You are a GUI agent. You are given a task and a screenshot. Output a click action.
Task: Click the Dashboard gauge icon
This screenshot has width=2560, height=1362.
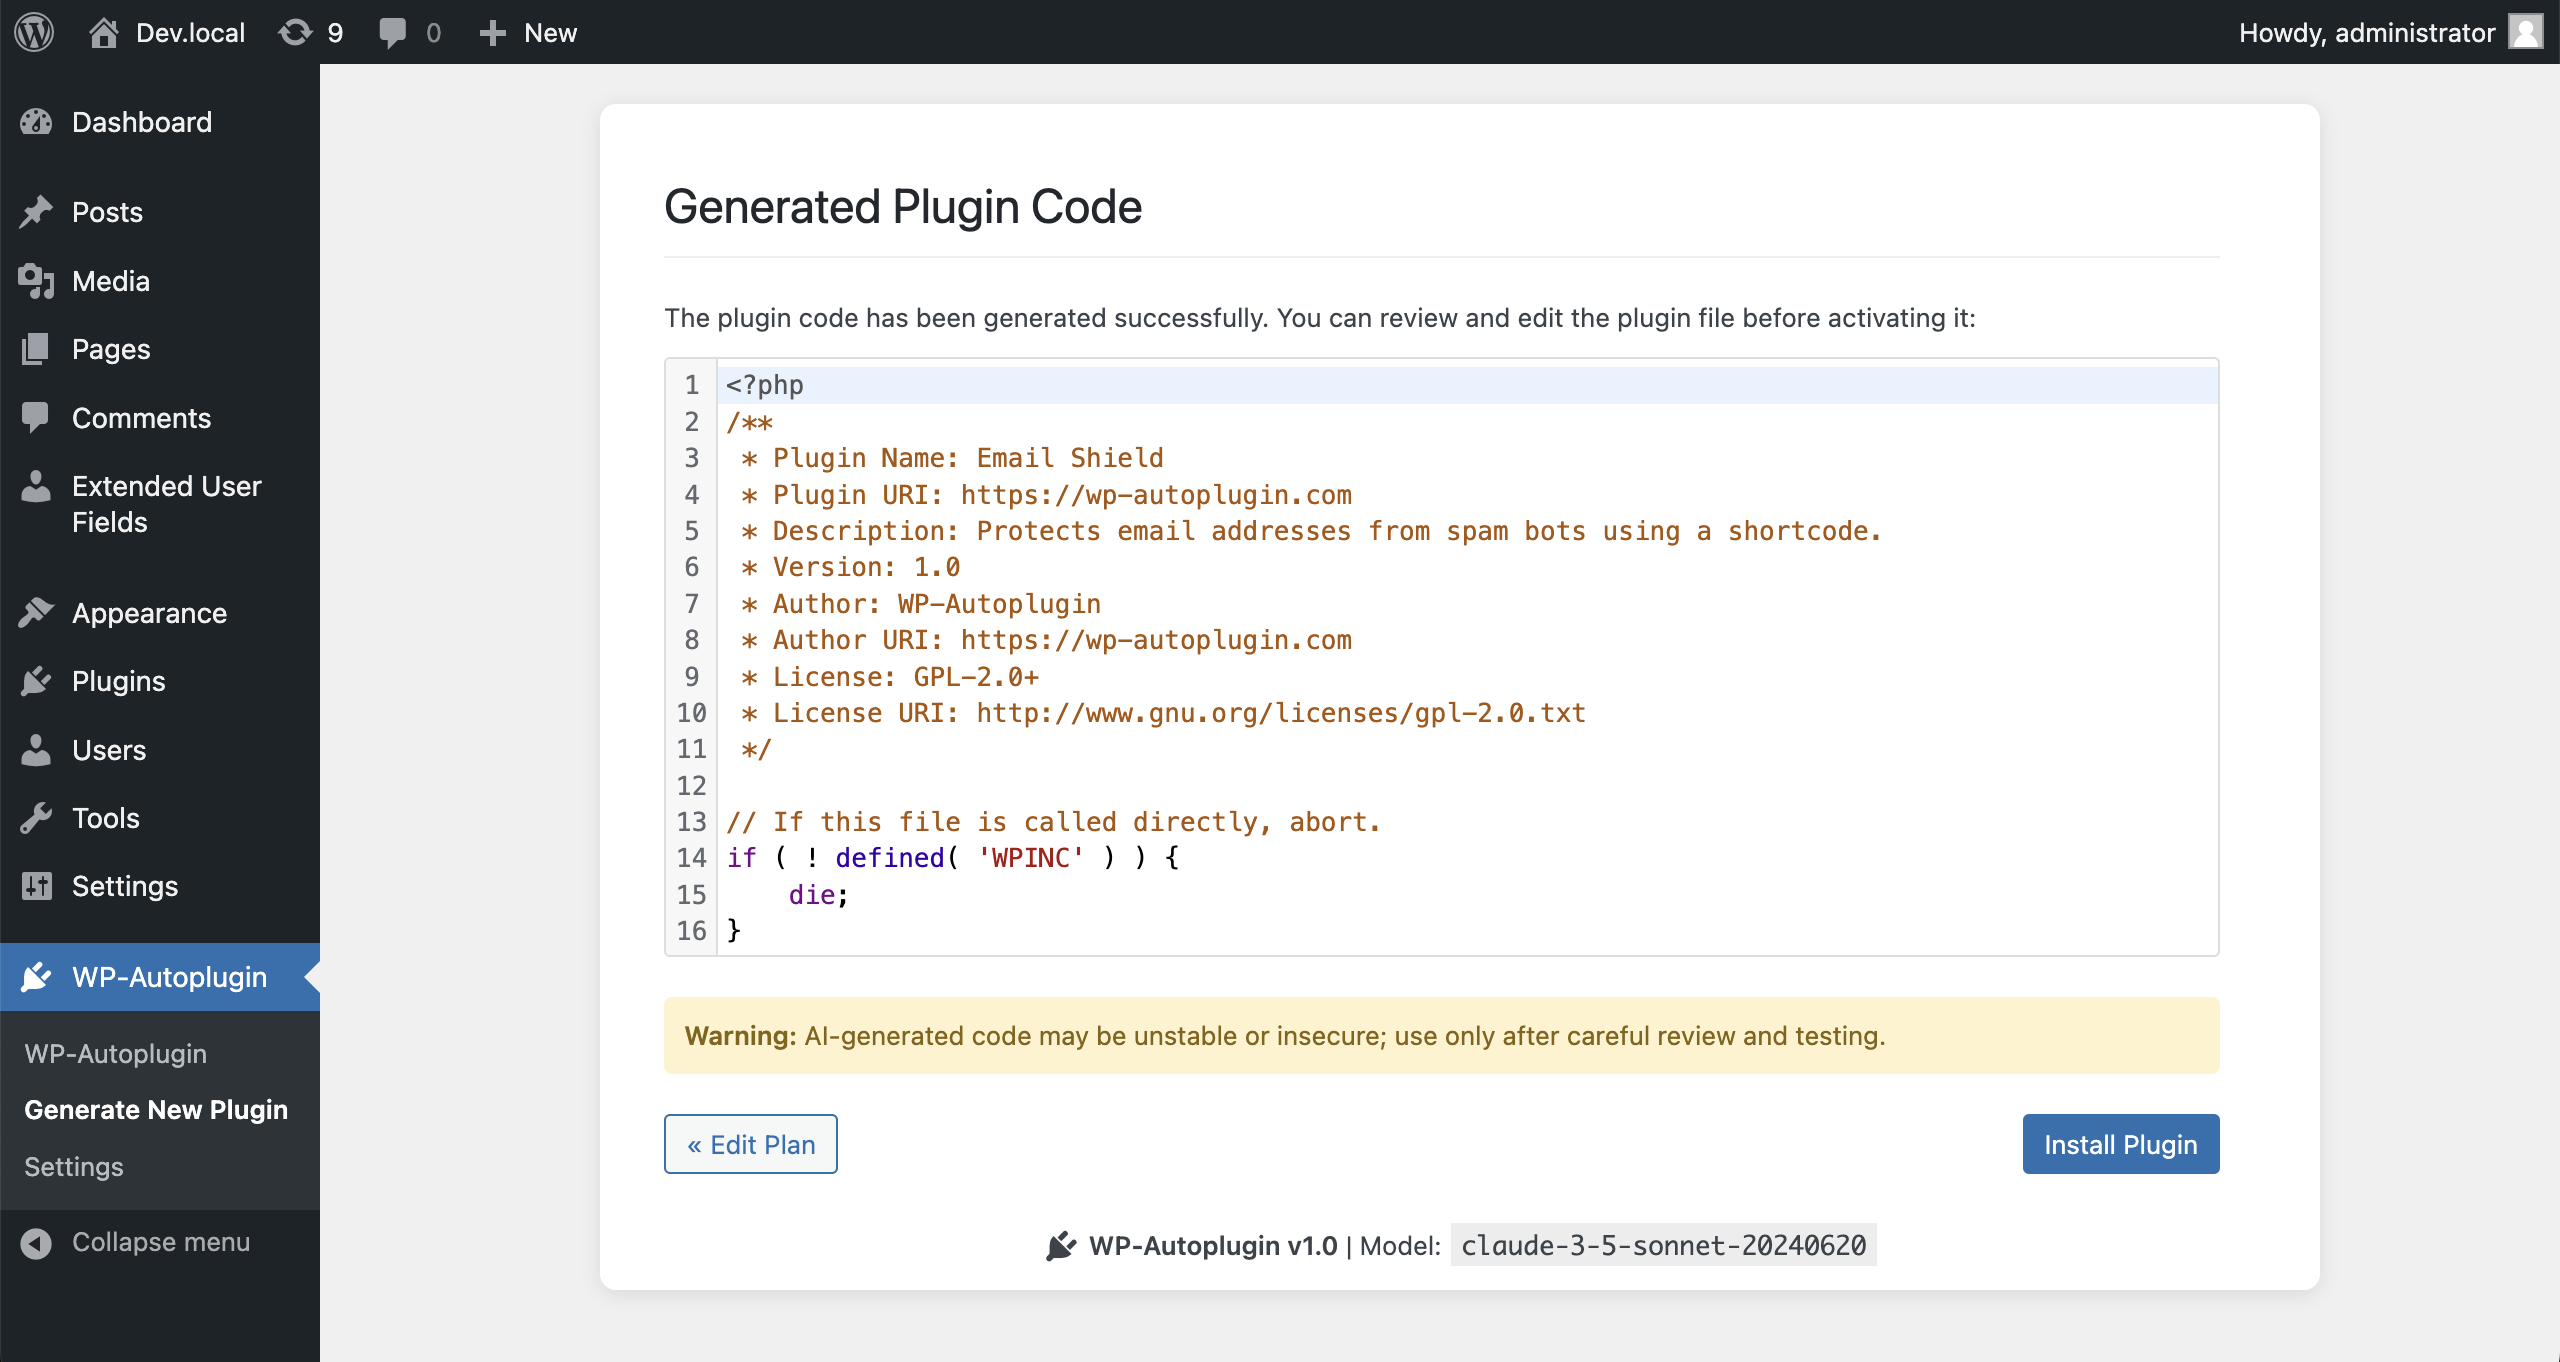tap(36, 122)
